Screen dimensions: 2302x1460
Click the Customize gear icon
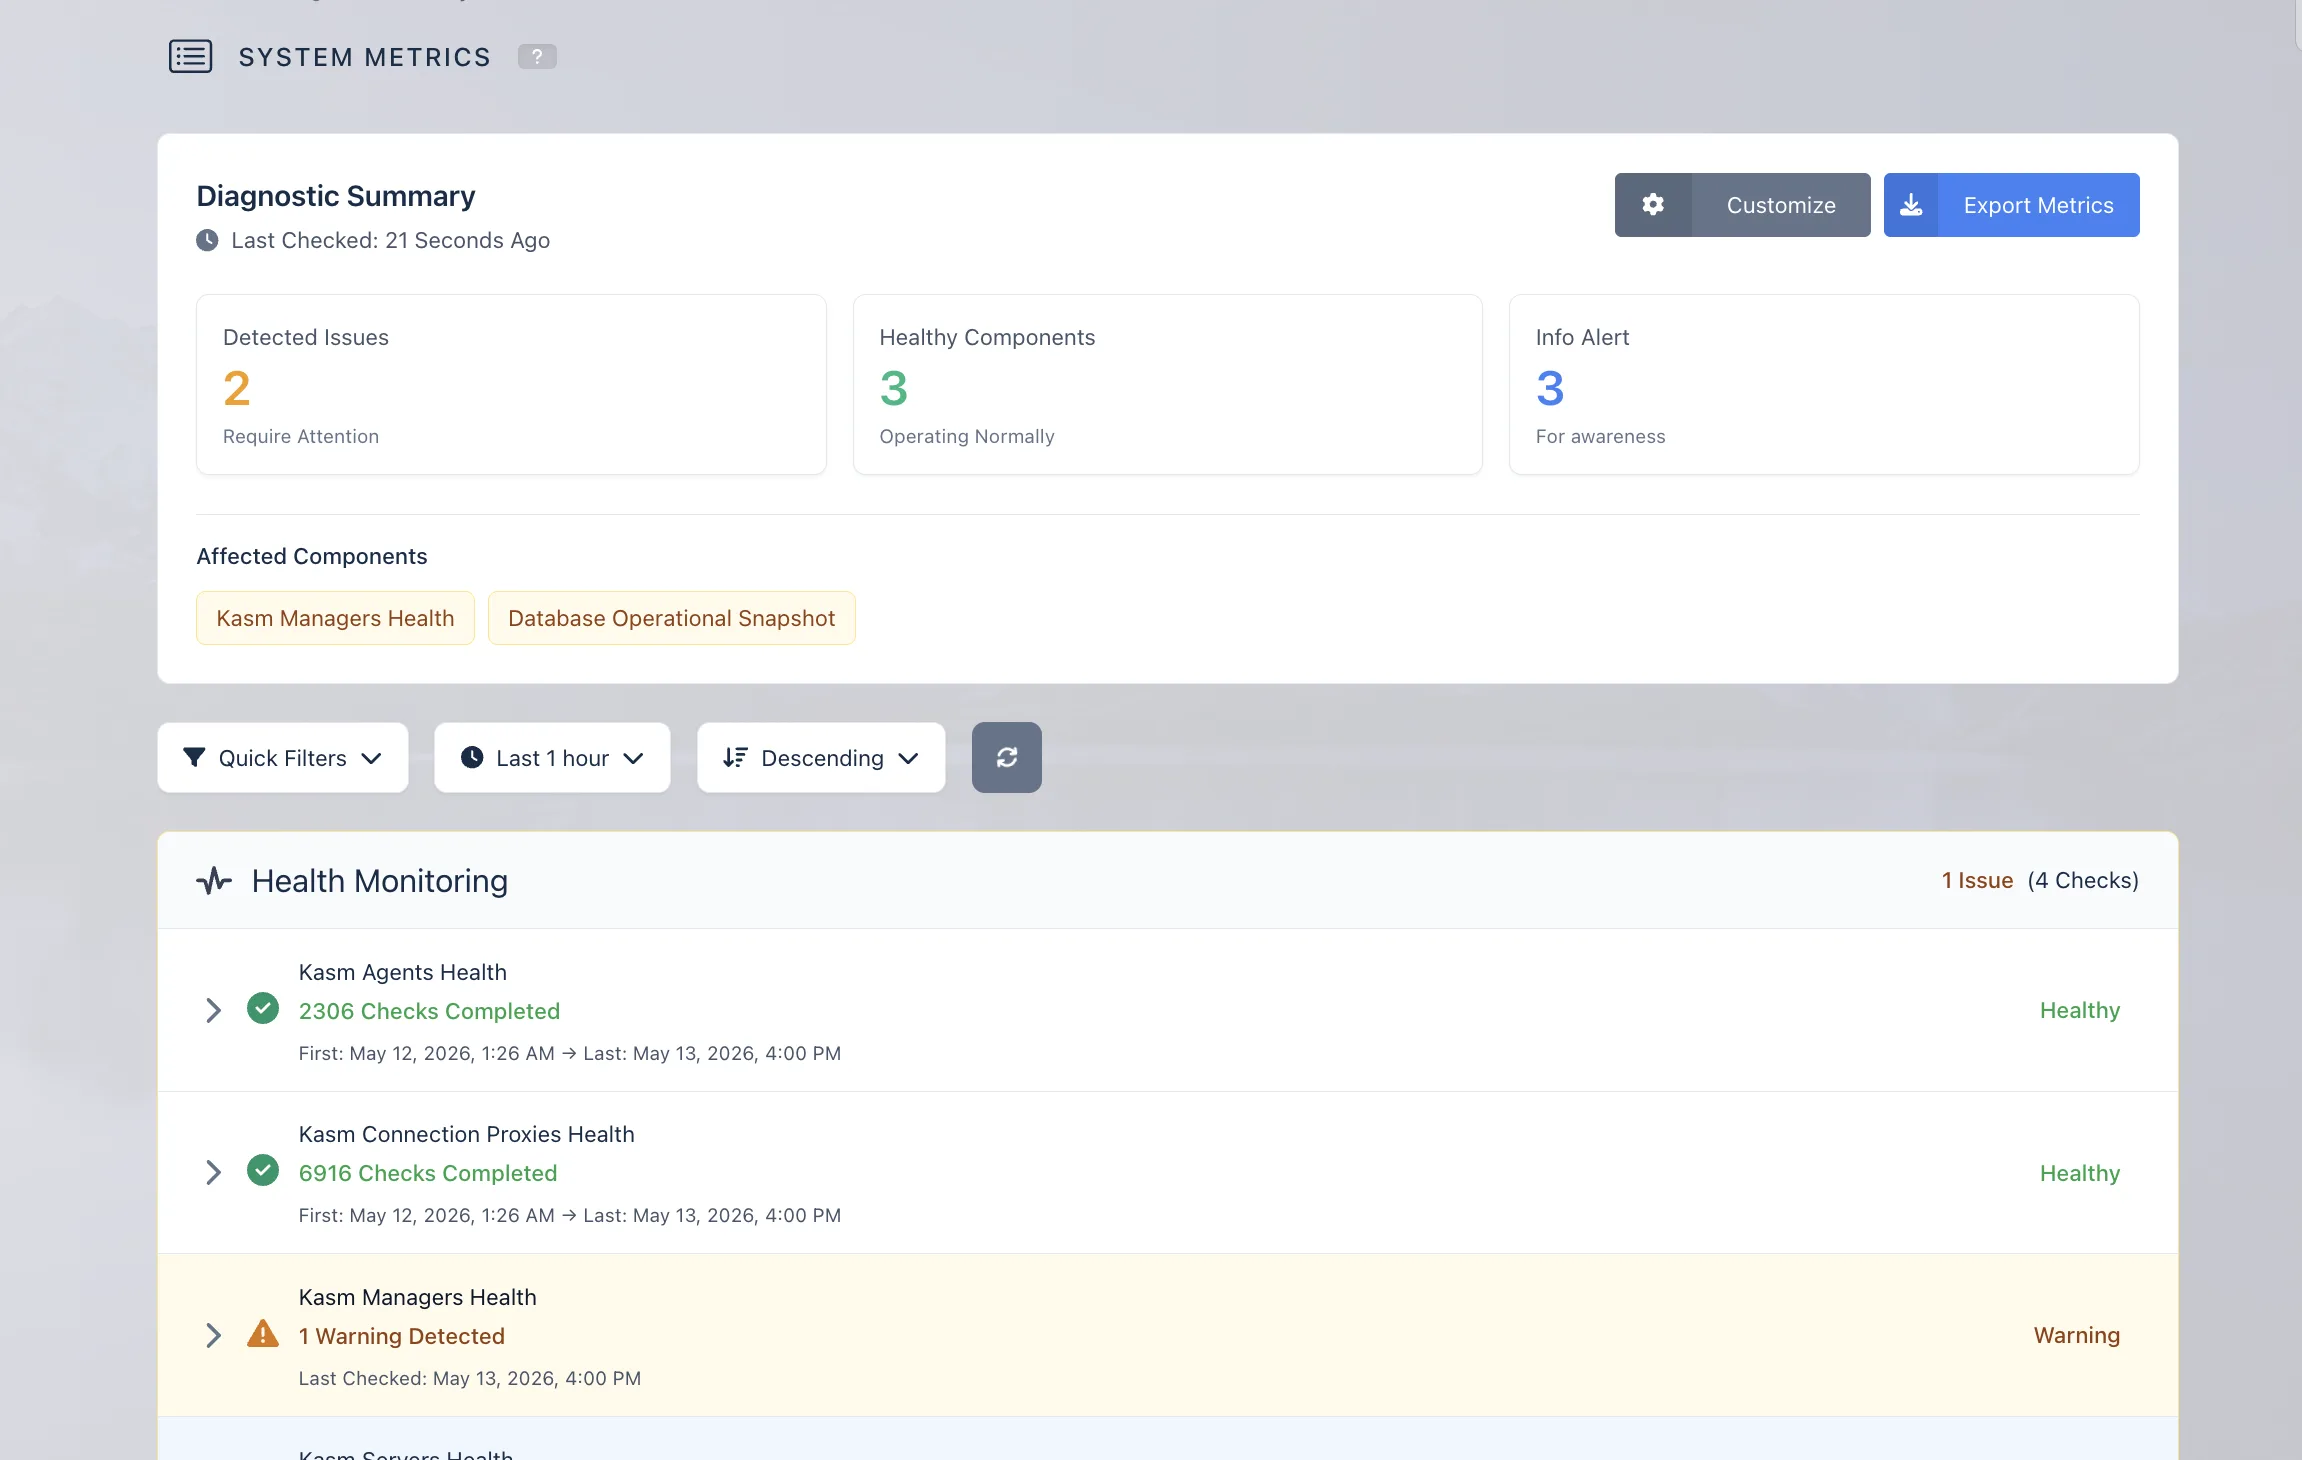(x=1653, y=205)
